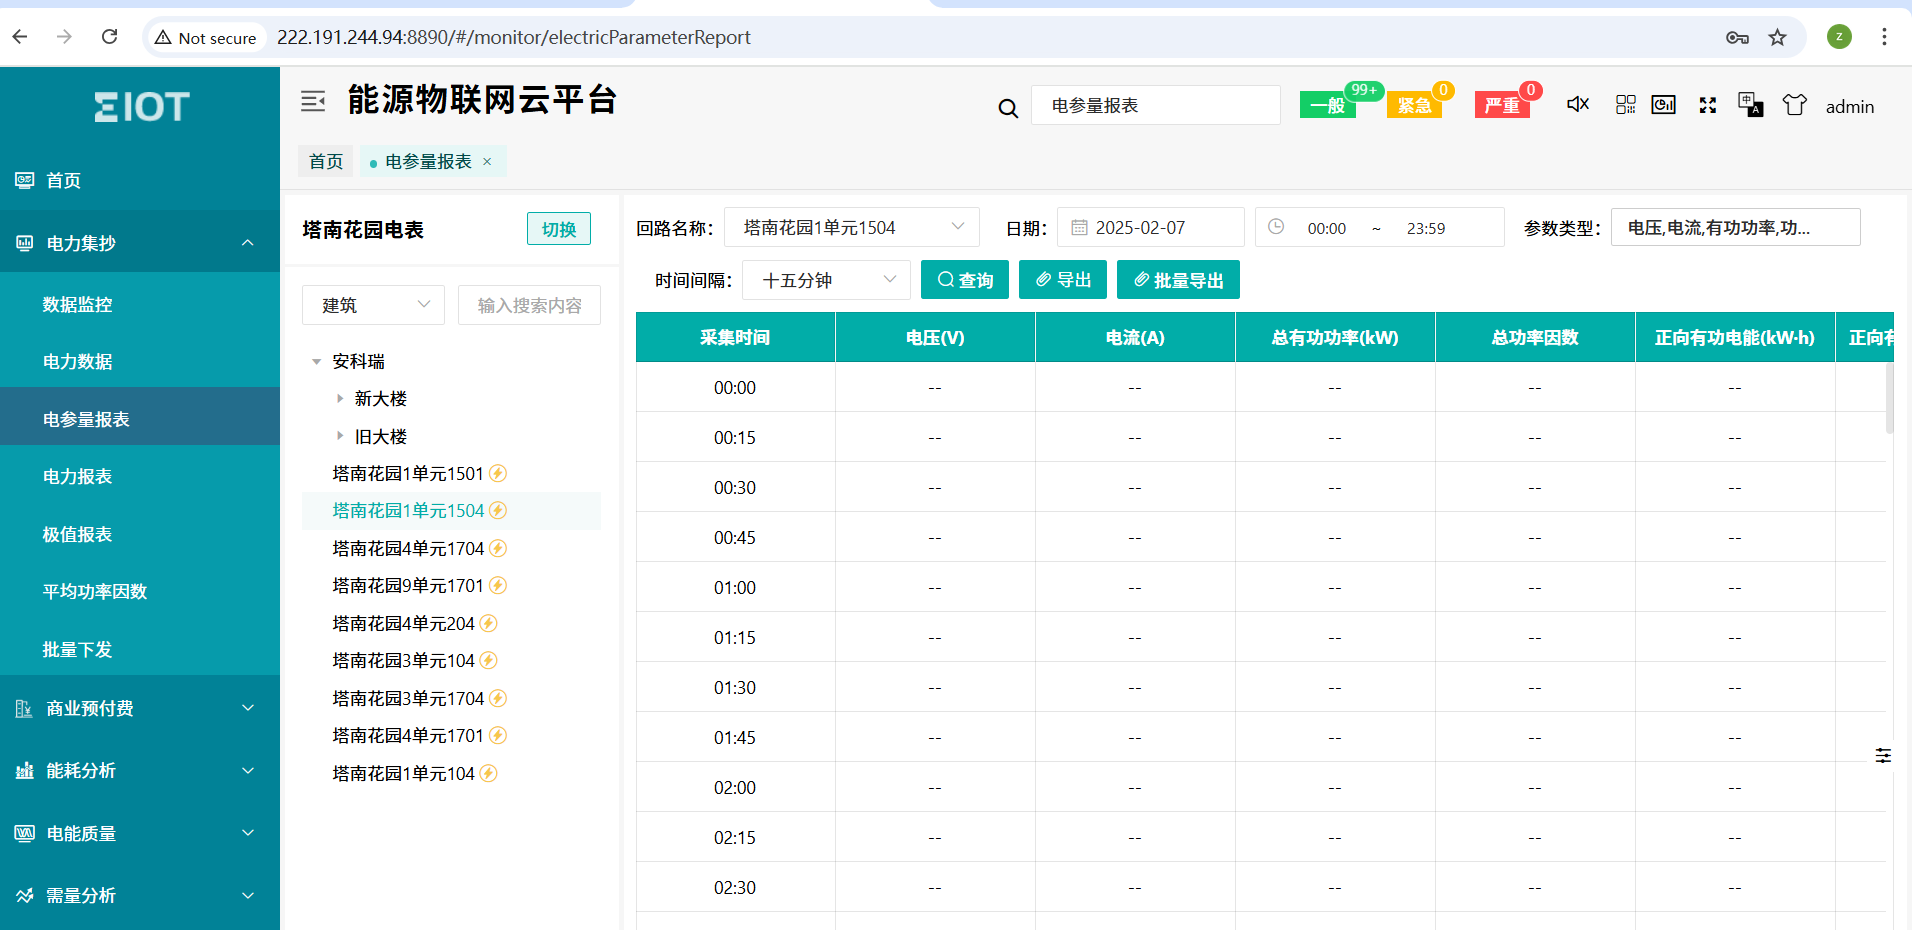Expand the 新大楼 tree node
Viewport: 1912px width, 930px height.
pyautogui.click(x=340, y=399)
